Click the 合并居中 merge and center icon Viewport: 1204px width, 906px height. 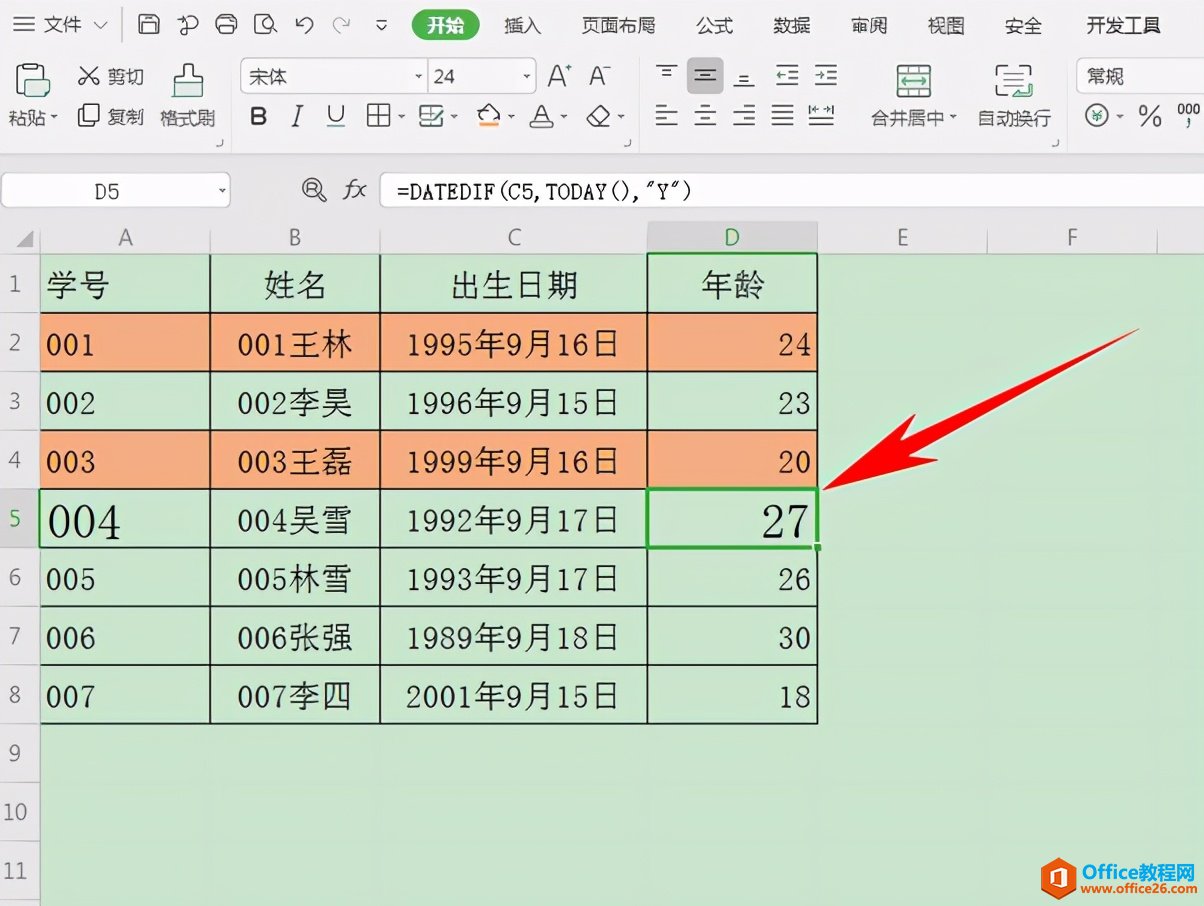click(913, 80)
